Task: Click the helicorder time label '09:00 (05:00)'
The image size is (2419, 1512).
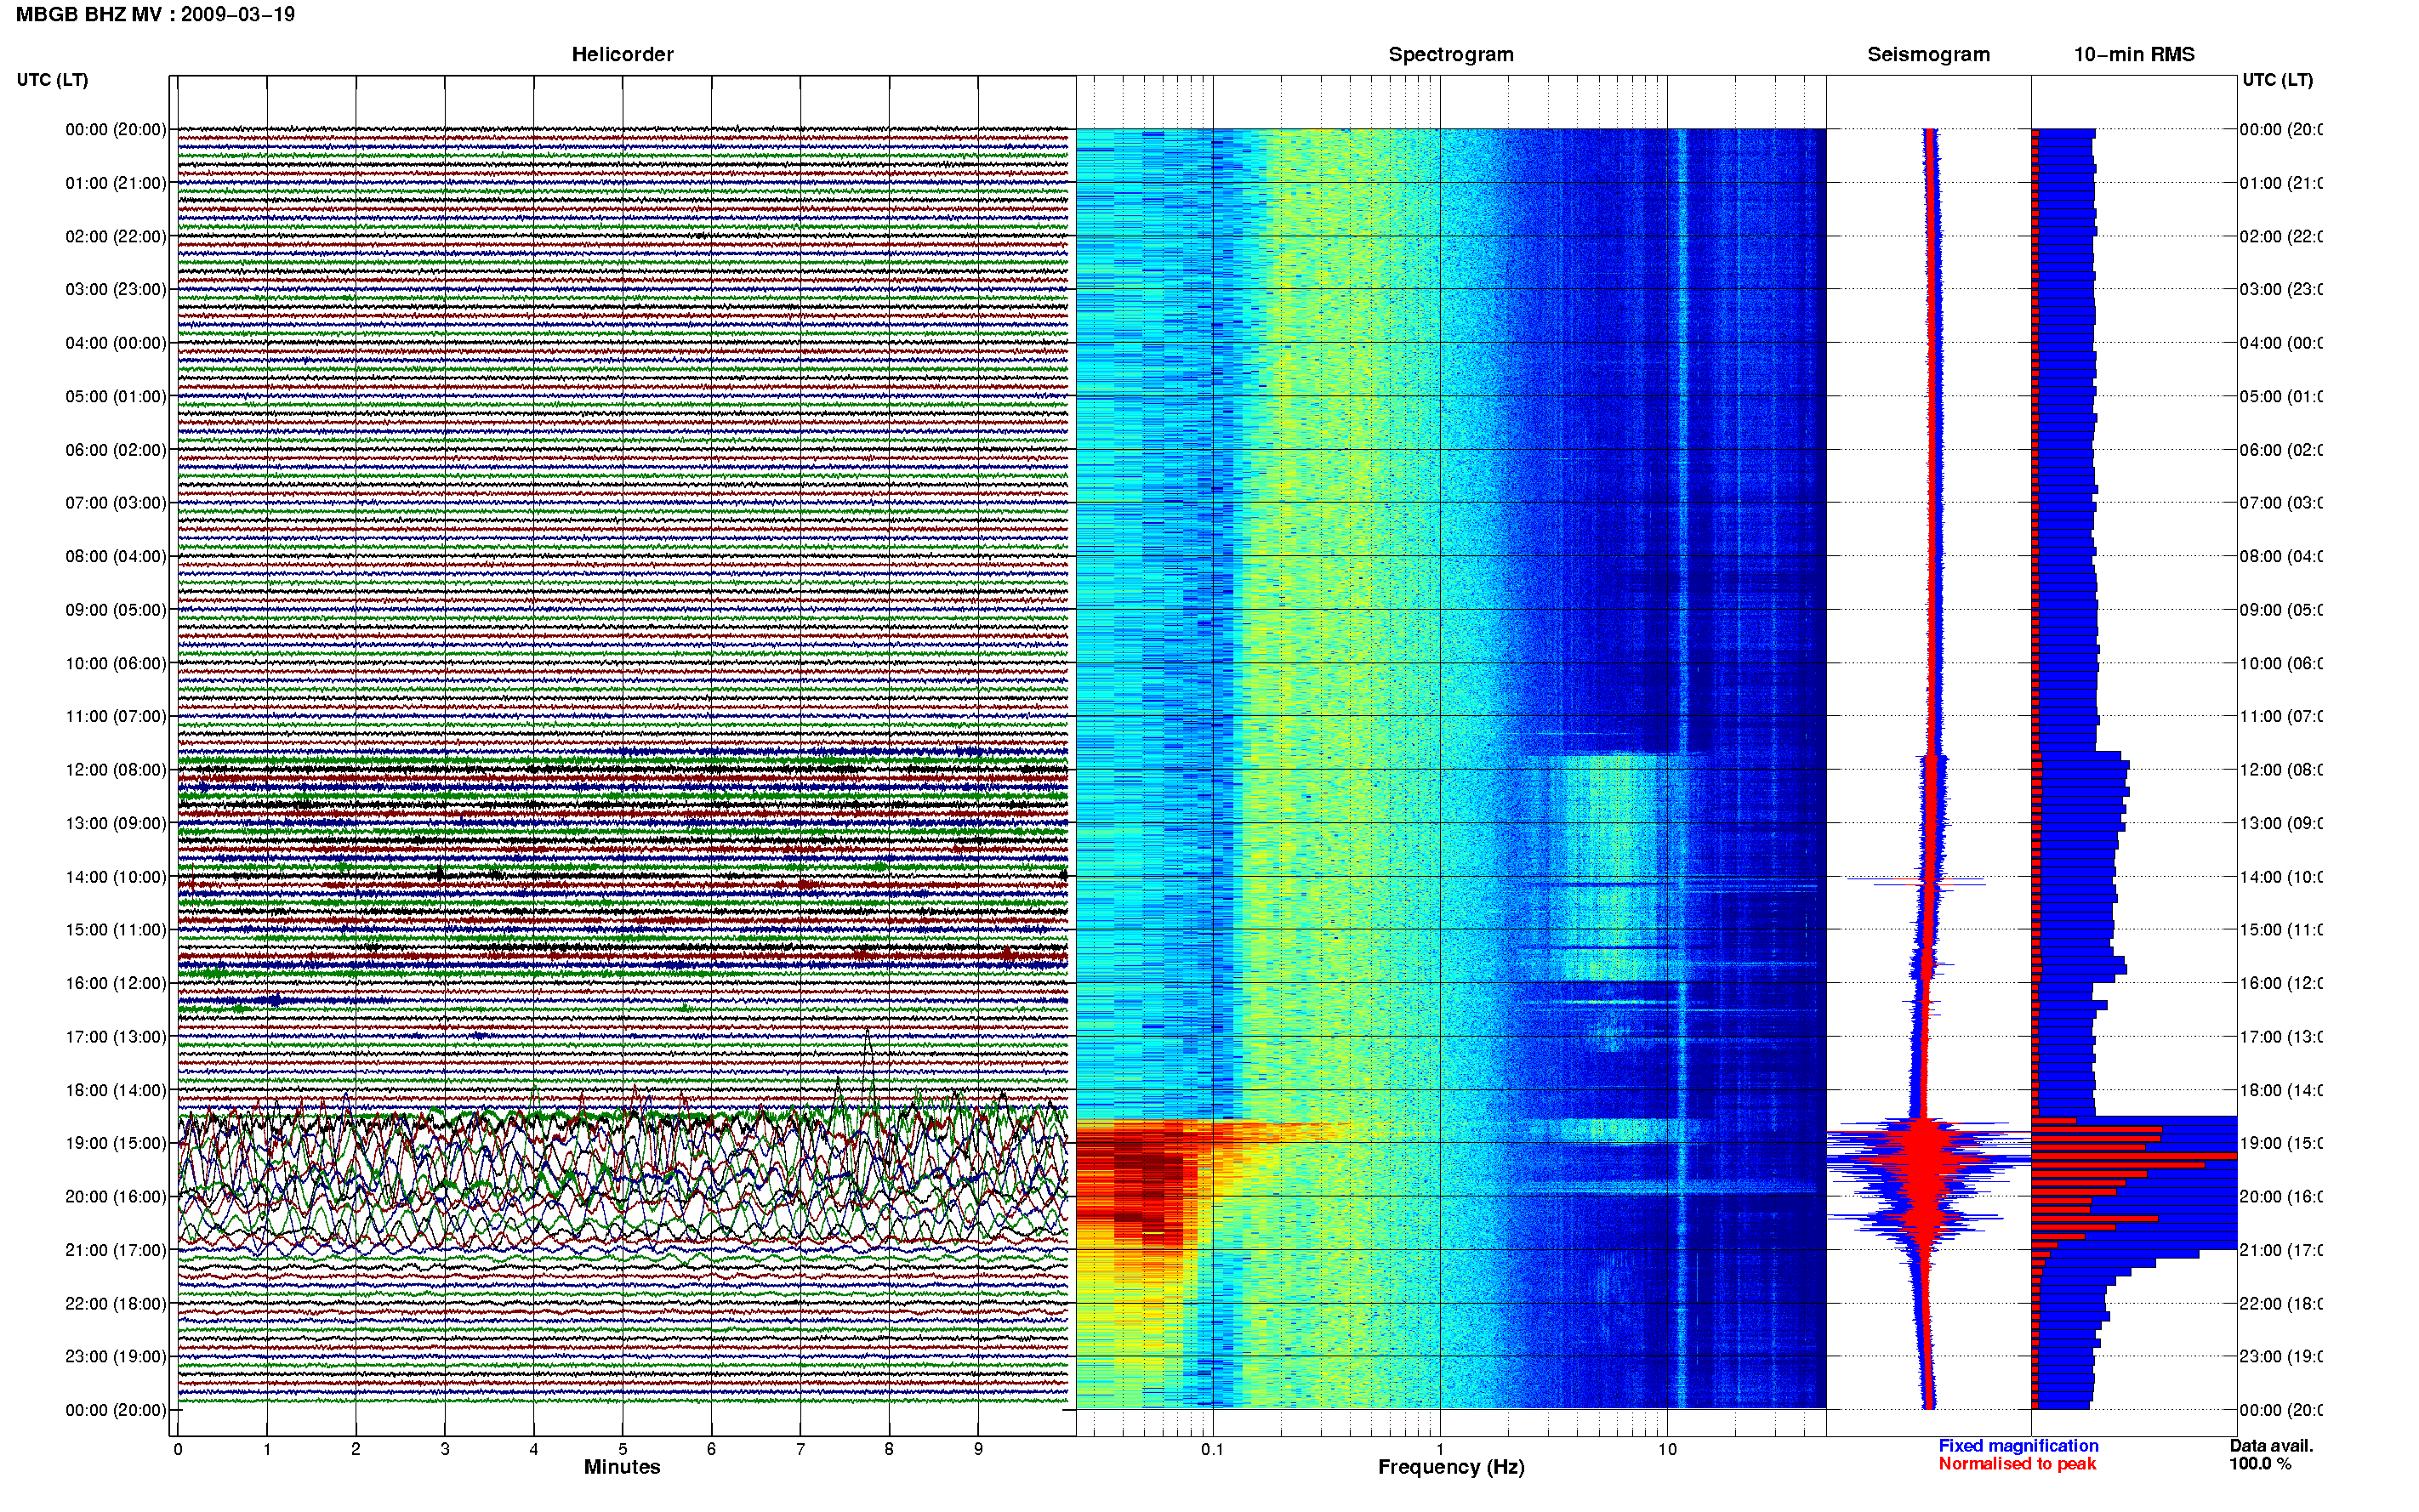Action: pos(116,610)
